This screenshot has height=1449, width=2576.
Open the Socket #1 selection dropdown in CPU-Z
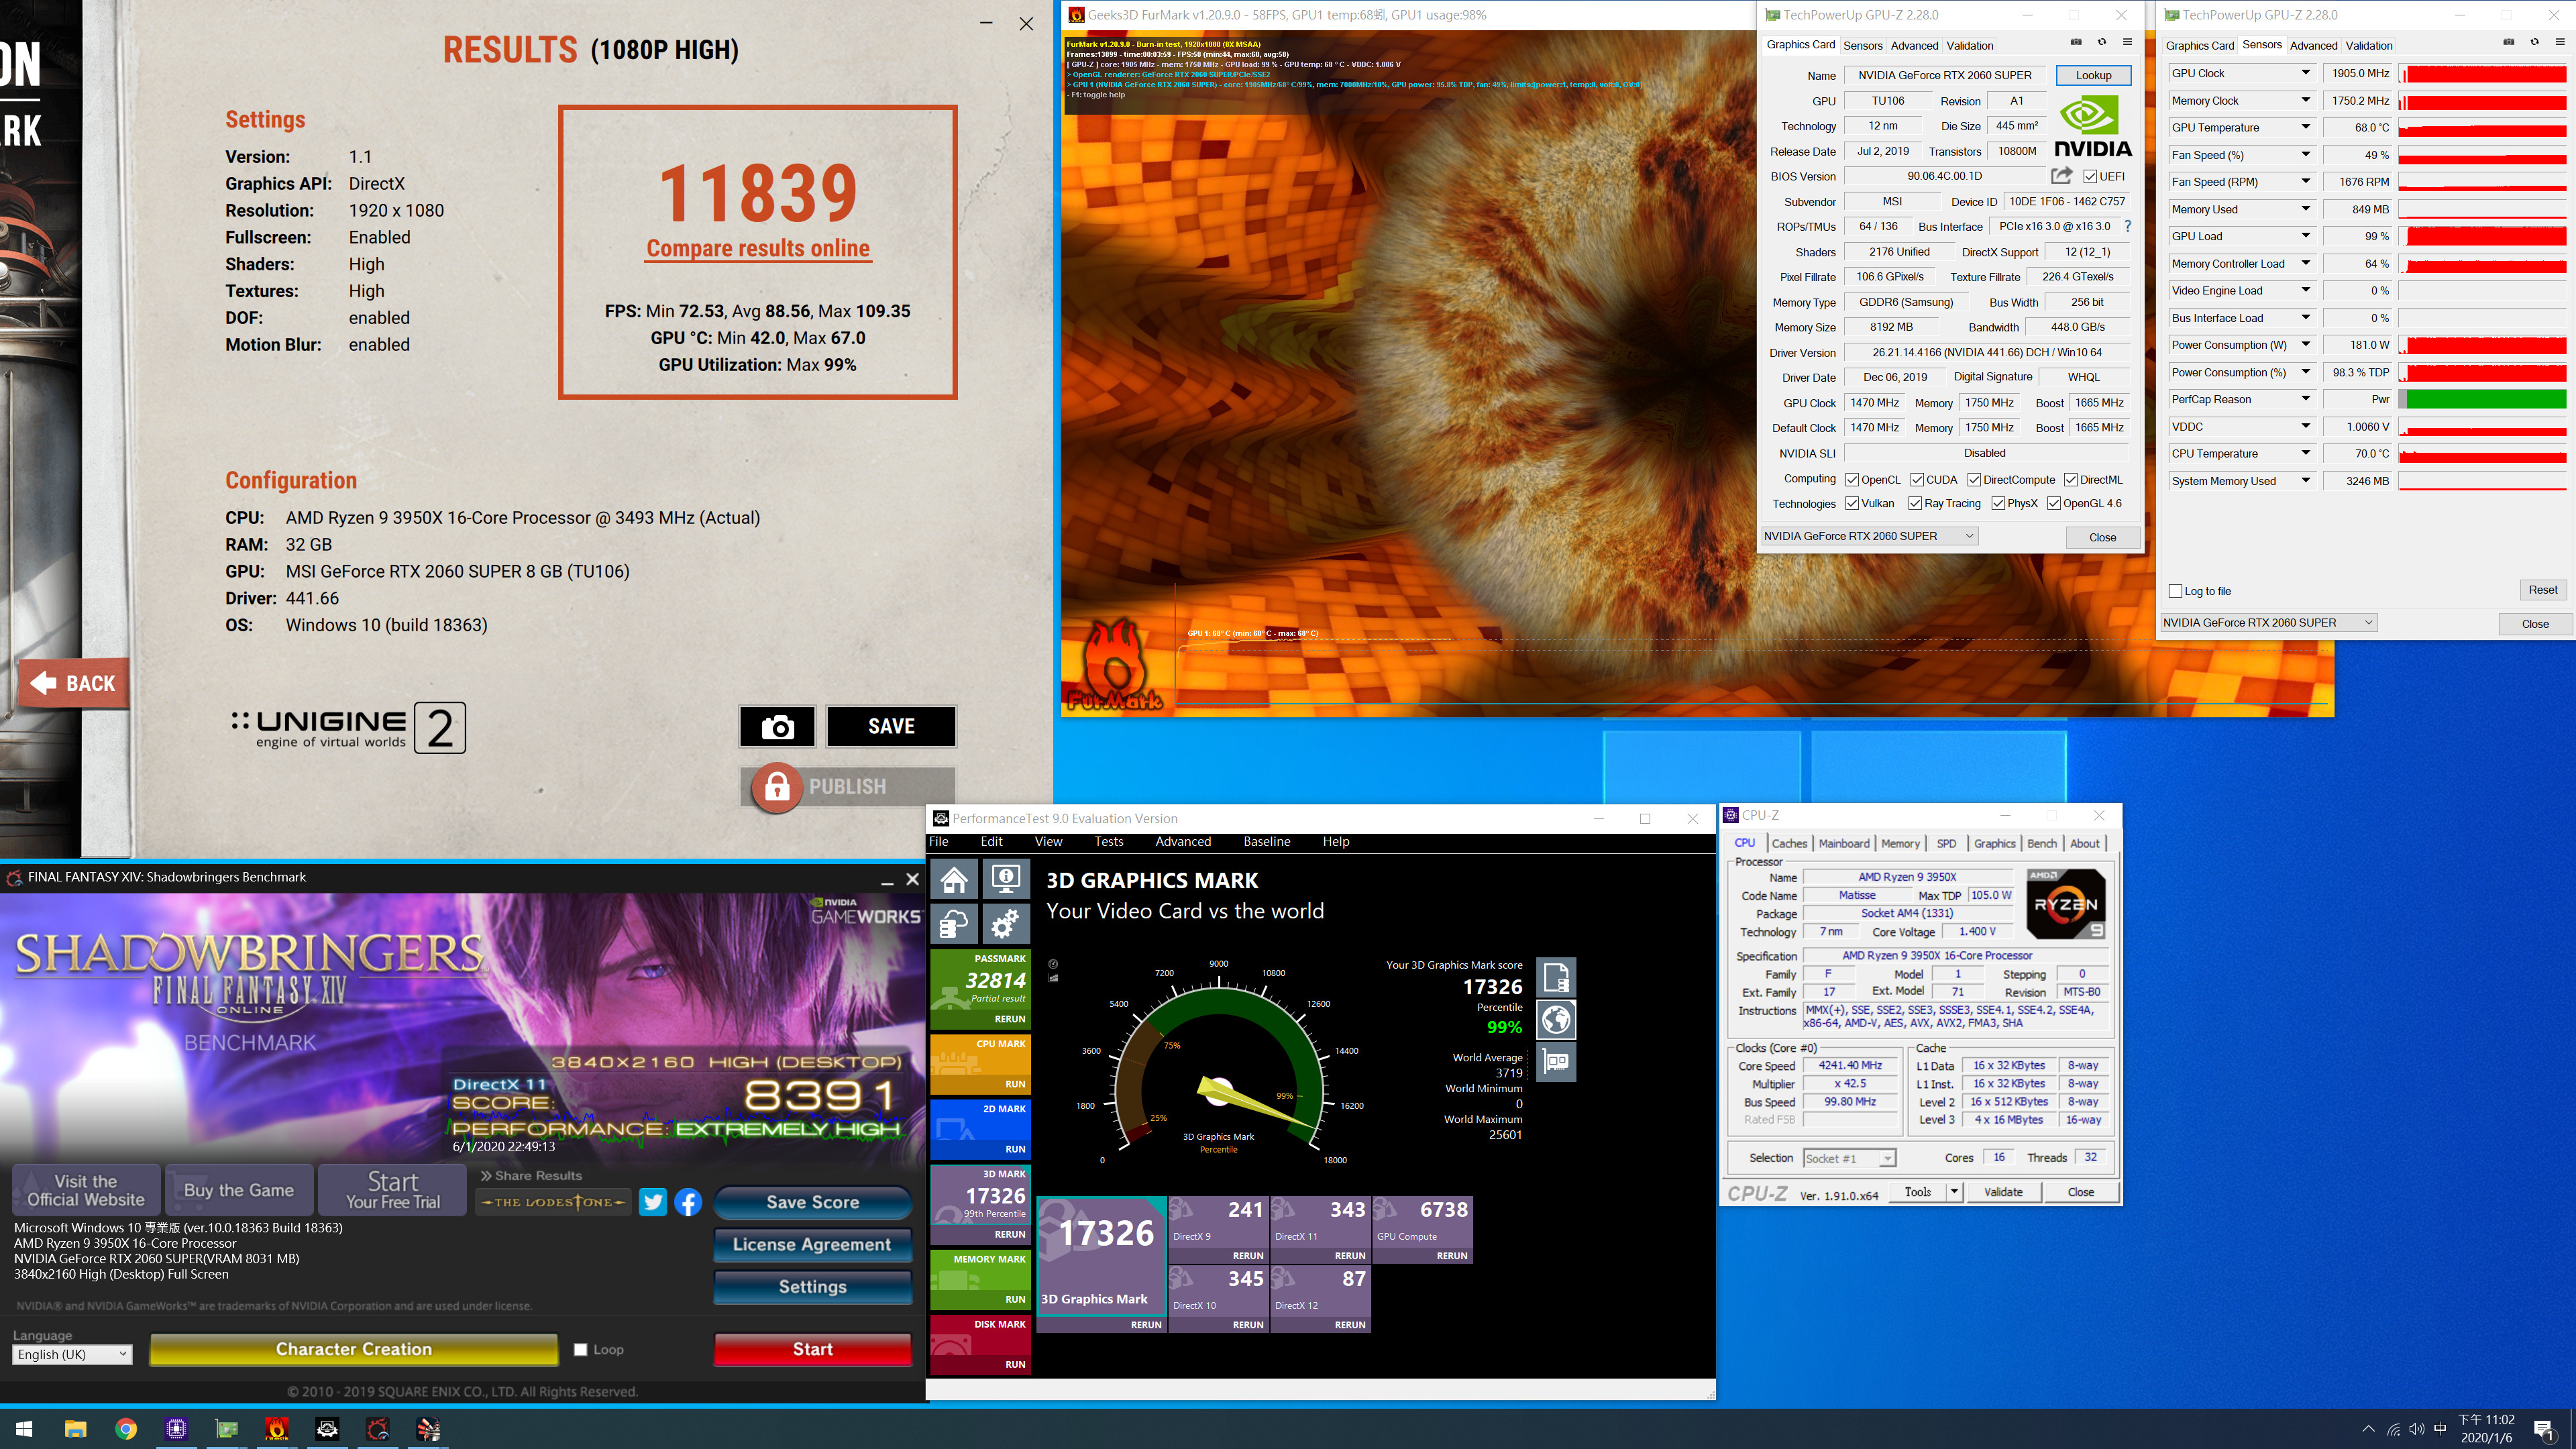tap(1849, 1158)
